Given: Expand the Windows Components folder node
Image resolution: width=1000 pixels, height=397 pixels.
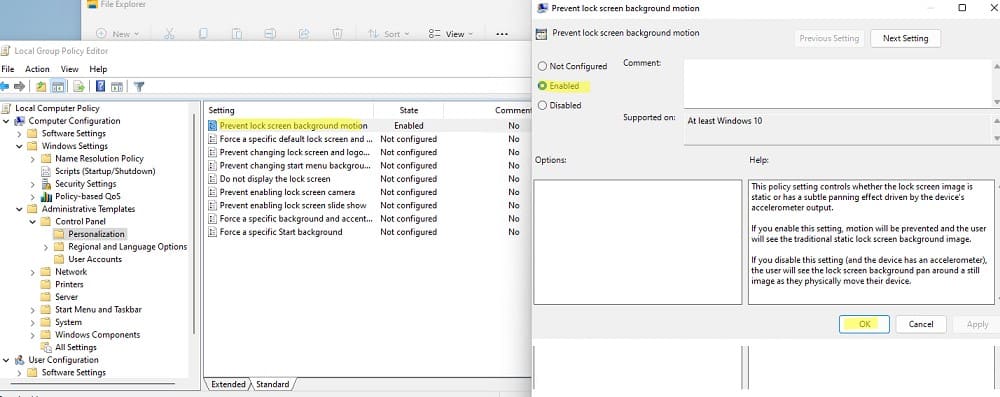Looking at the screenshot, I should (x=33, y=334).
